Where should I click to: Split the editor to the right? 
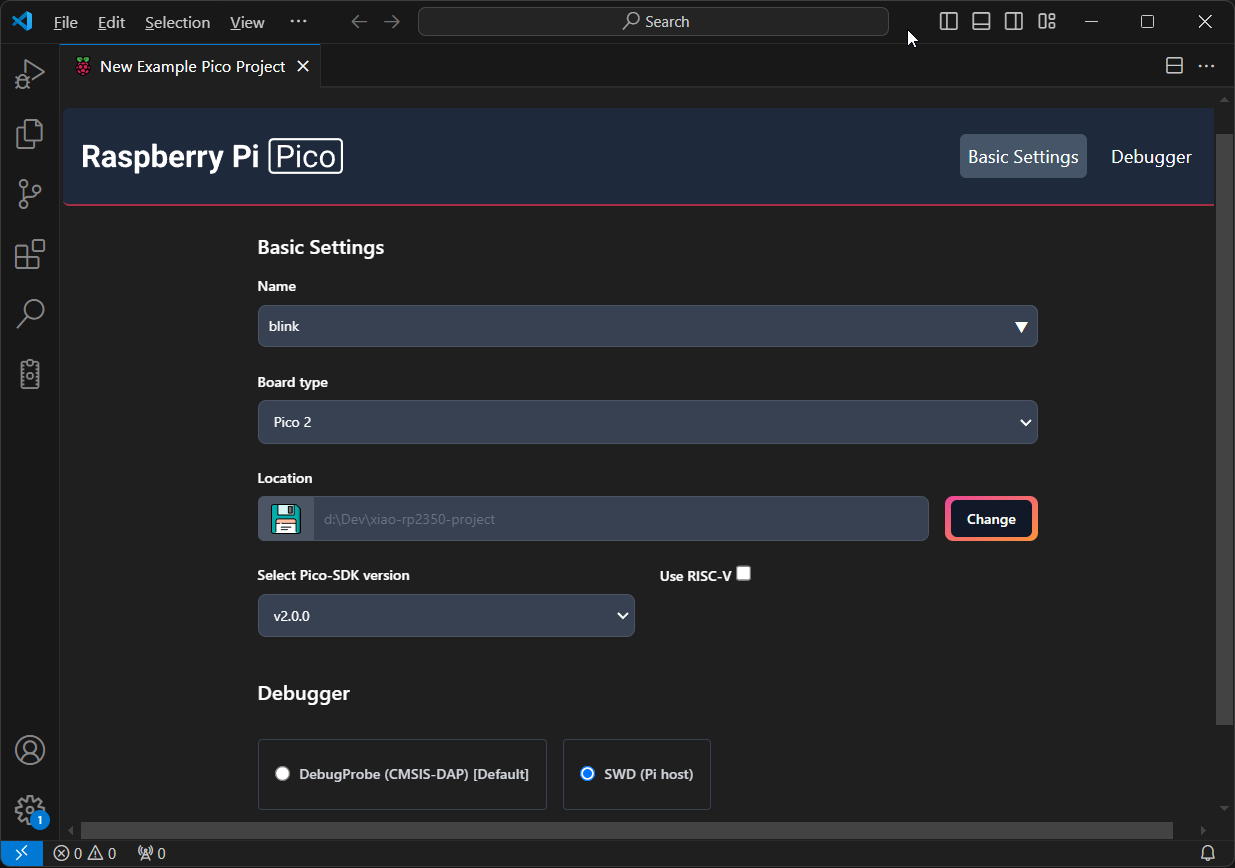pos(1175,66)
